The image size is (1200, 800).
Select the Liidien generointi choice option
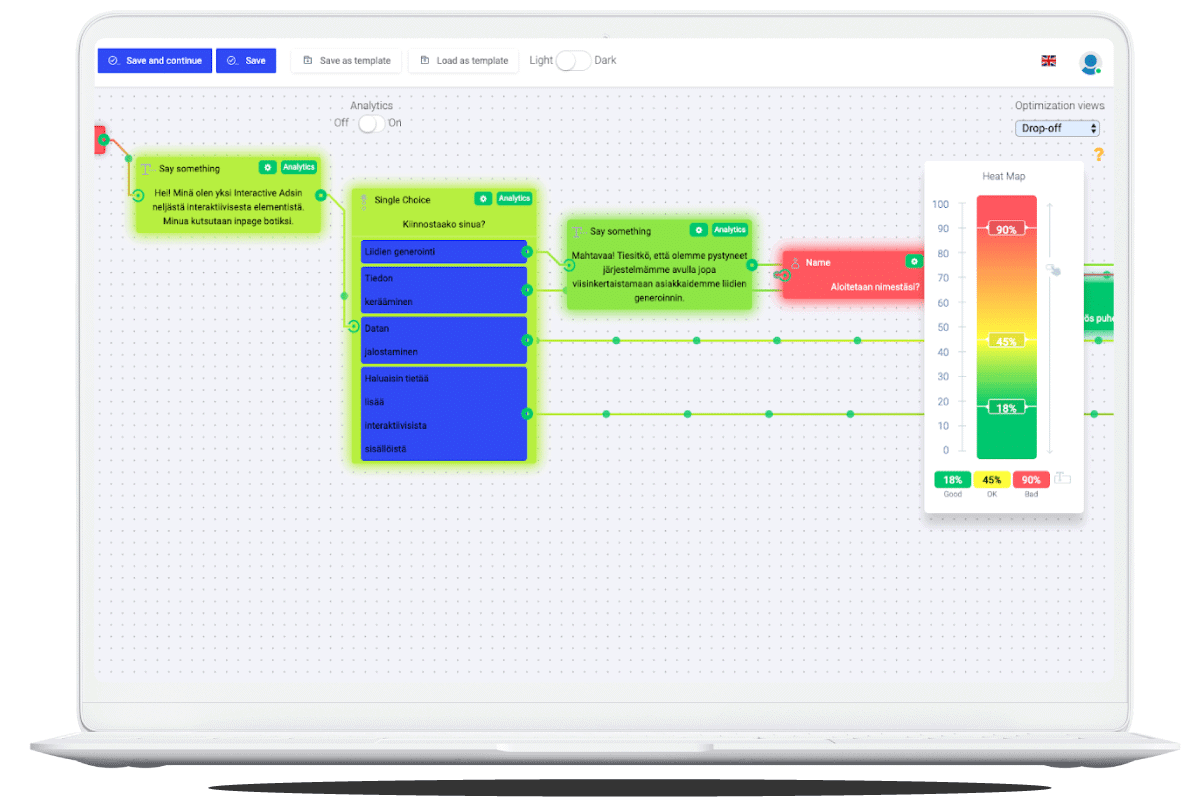pos(444,251)
